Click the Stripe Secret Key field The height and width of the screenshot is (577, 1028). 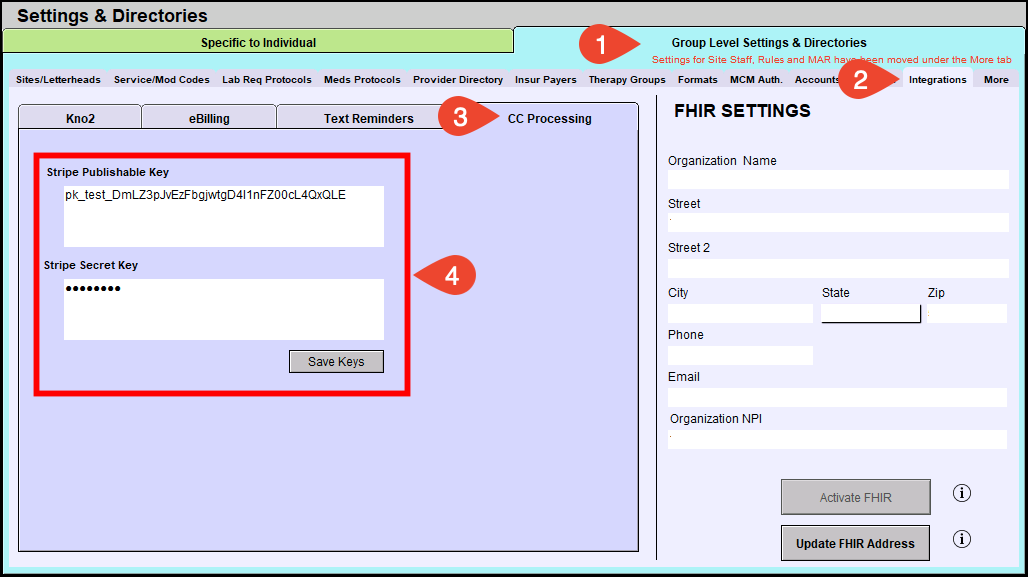(223, 309)
